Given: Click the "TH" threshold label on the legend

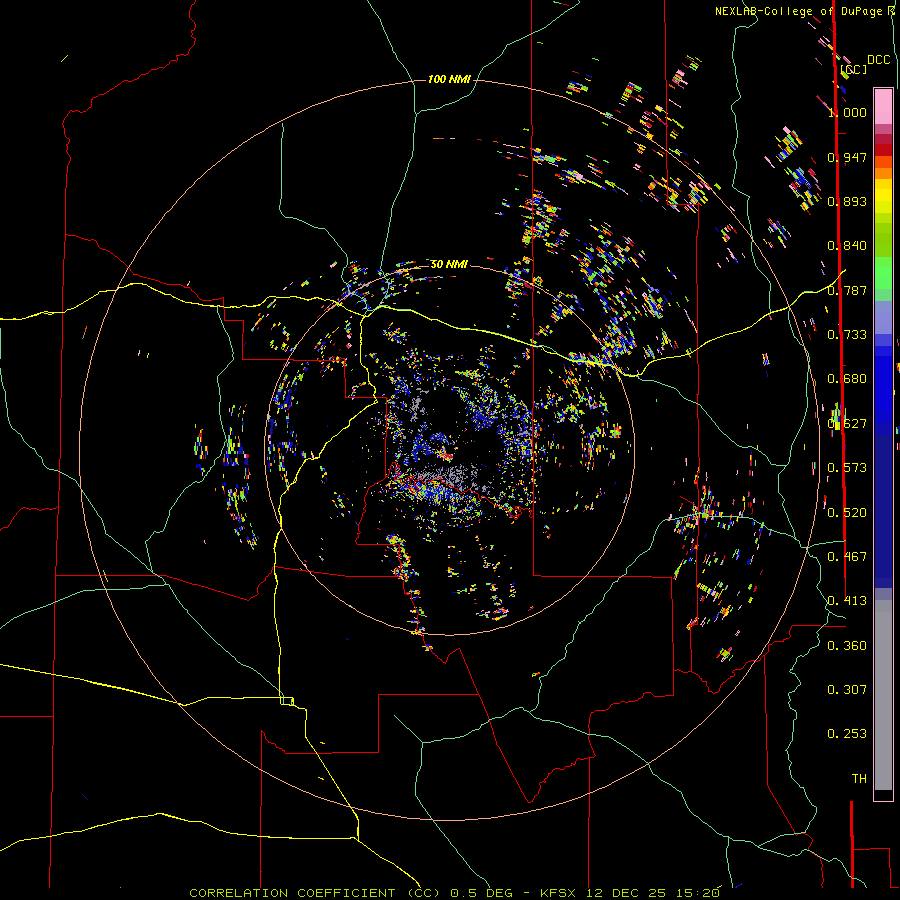Looking at the screenshot, I should pyautogui.click(x=859, y=779).
